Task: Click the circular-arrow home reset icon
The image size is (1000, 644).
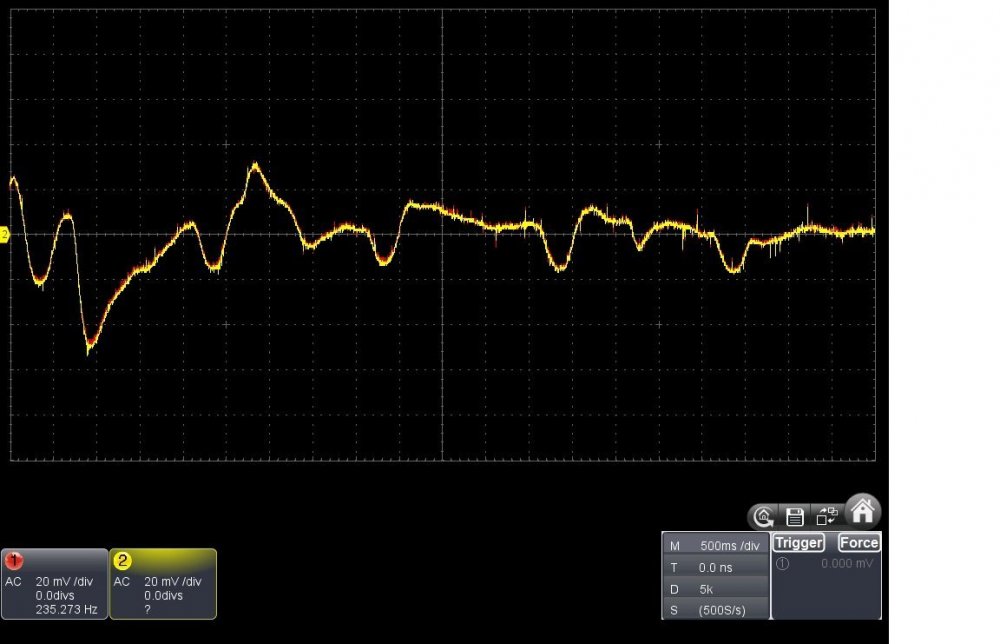Action: coord(763,517)
